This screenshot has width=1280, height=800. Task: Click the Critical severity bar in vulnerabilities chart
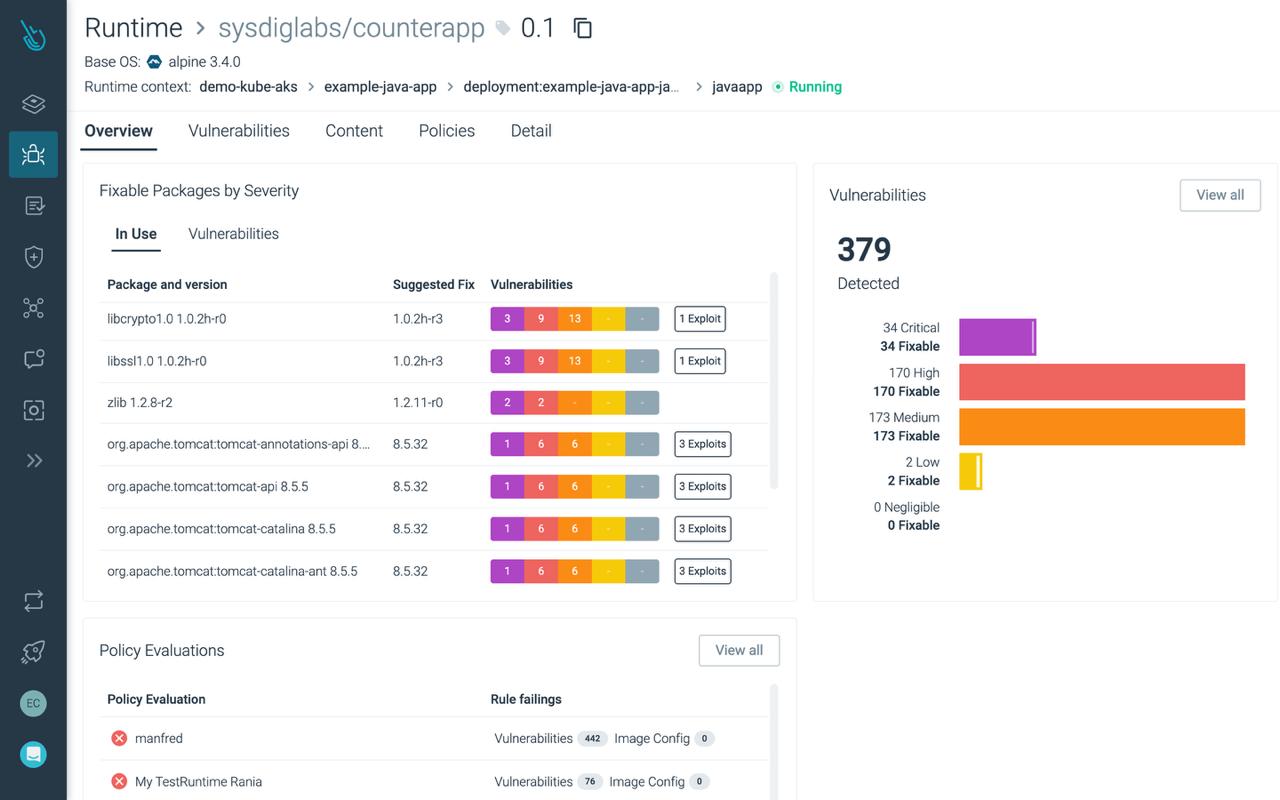(997, 337)
